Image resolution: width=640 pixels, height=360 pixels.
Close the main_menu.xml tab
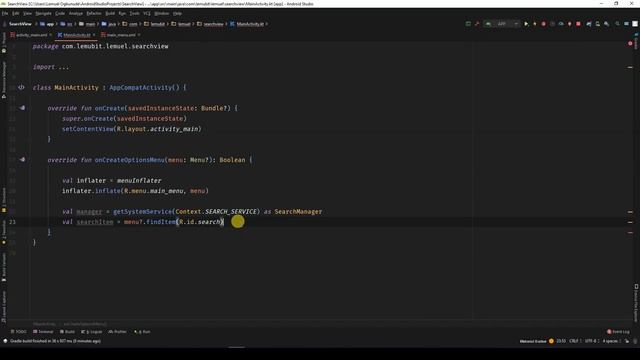tap(139, 35)
